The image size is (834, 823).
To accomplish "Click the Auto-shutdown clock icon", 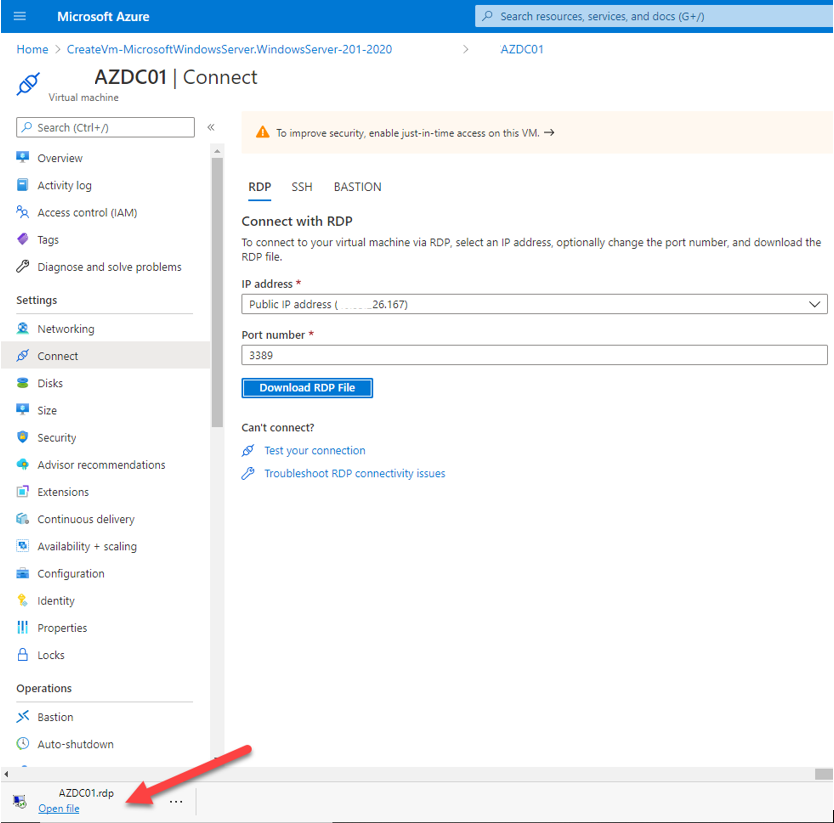I will click(22, 743).
